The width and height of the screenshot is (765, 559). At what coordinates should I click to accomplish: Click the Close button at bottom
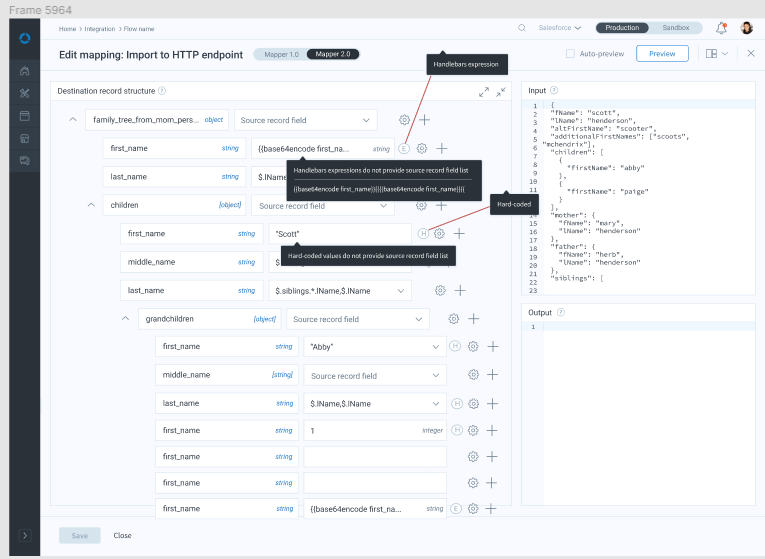122,535
